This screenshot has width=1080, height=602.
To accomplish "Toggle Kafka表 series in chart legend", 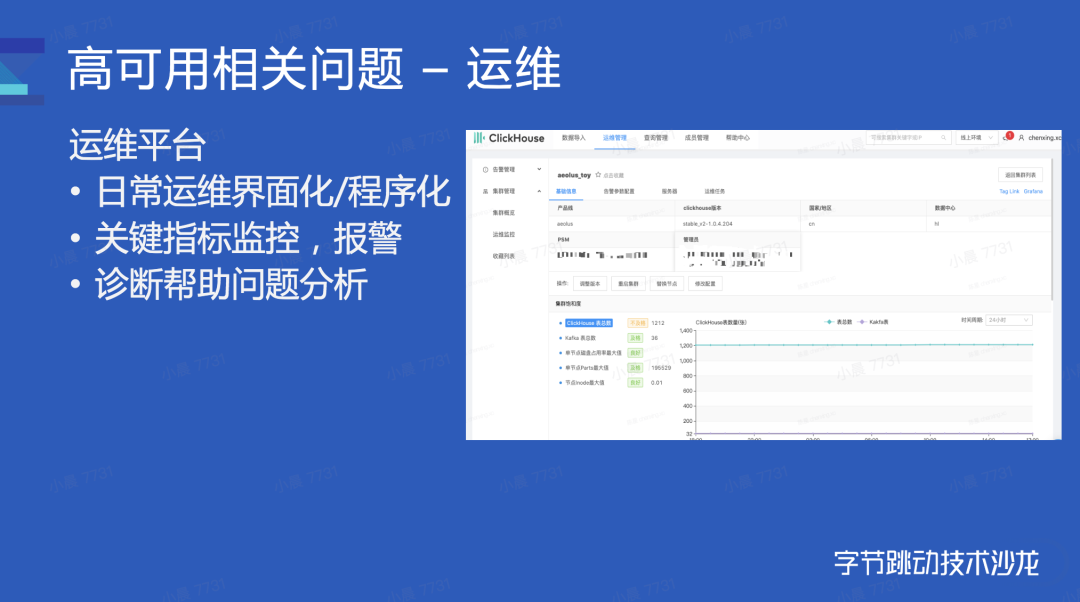I will (x=873, y=322).
